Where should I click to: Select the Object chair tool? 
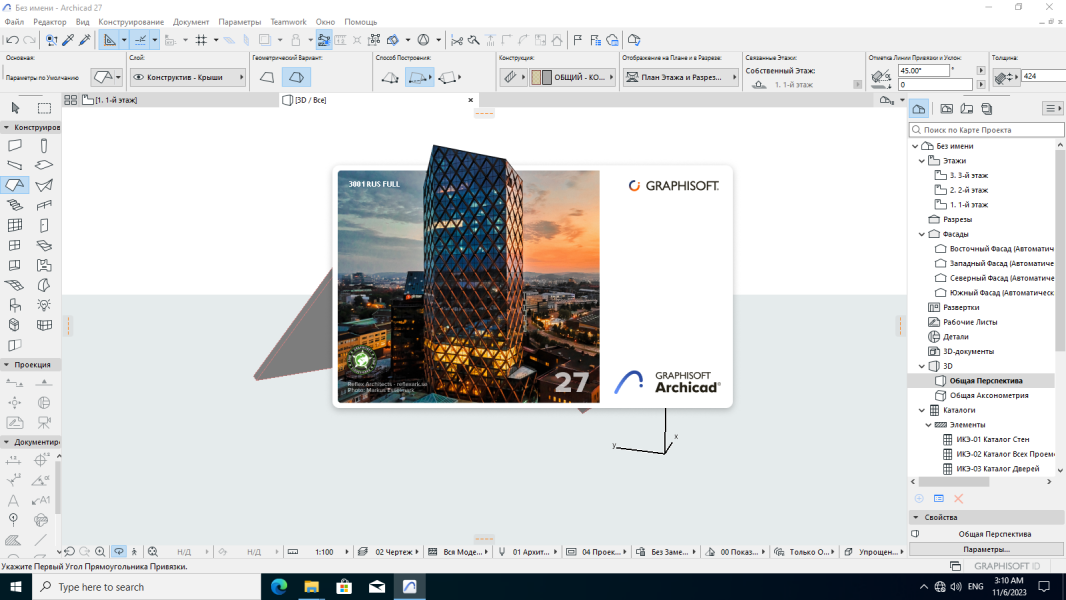(x=14, y=305)
